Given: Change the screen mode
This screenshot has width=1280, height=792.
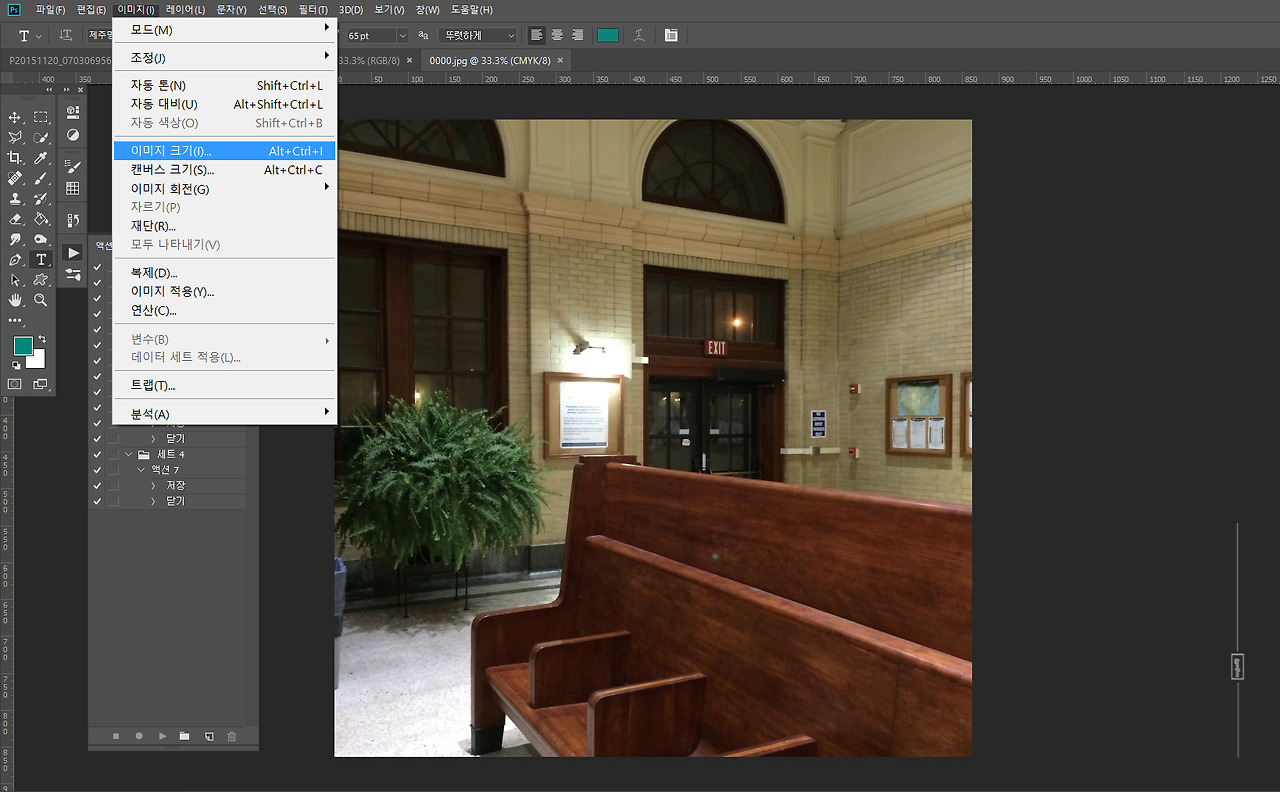Looking at the screenshot, I should 41,384.
